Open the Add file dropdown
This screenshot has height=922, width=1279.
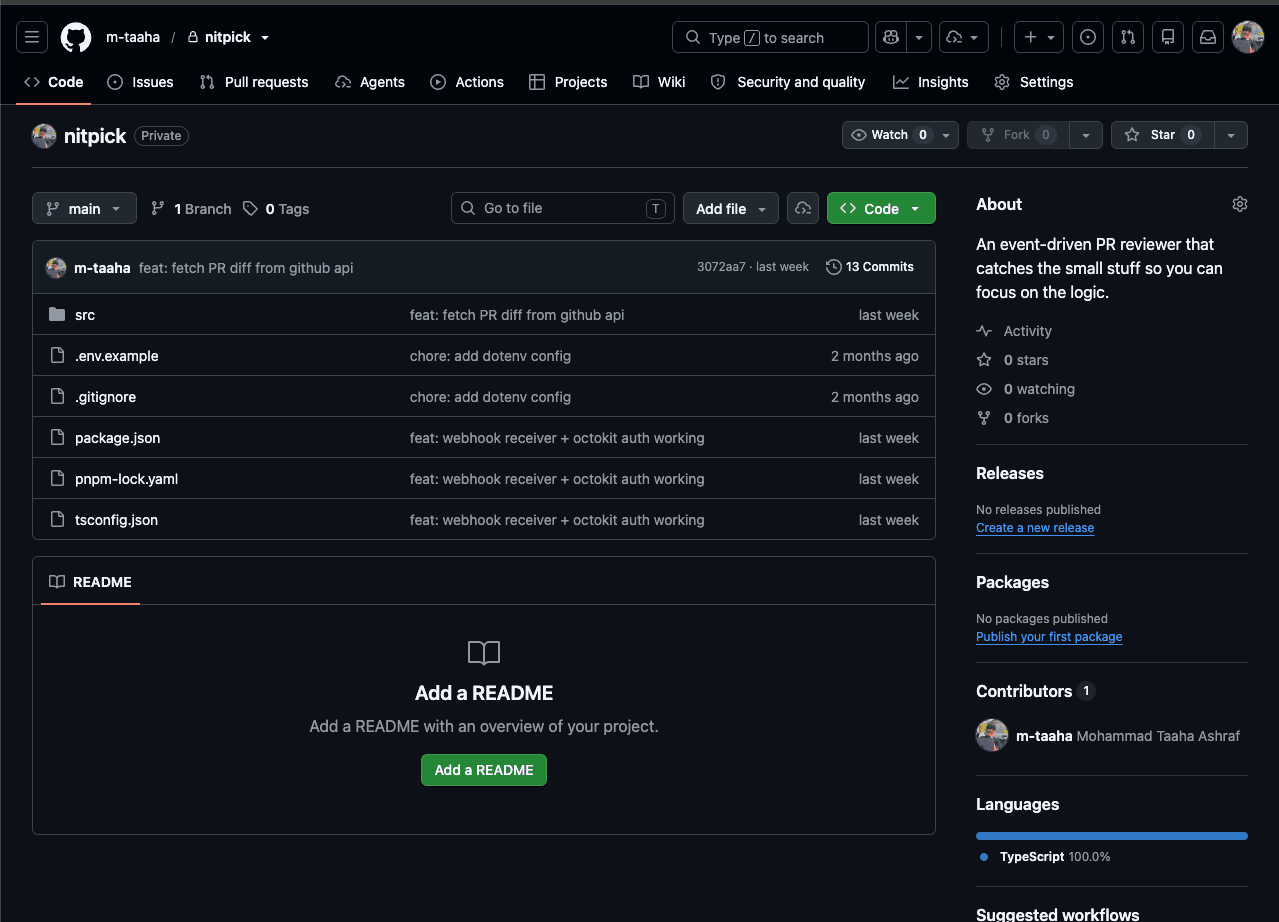pyautogui.click(x=731, y=208)
